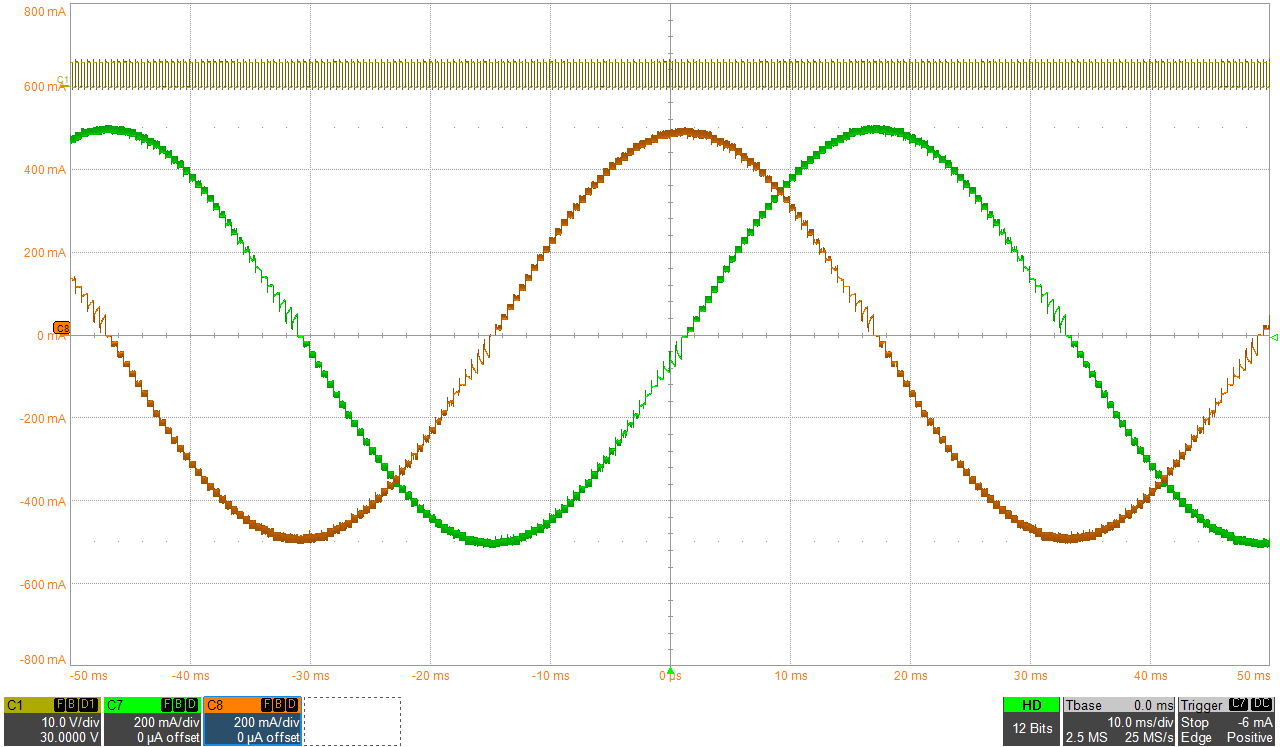
Task: Open the C1 channel descriptor box
Action: tap(52, 721)
